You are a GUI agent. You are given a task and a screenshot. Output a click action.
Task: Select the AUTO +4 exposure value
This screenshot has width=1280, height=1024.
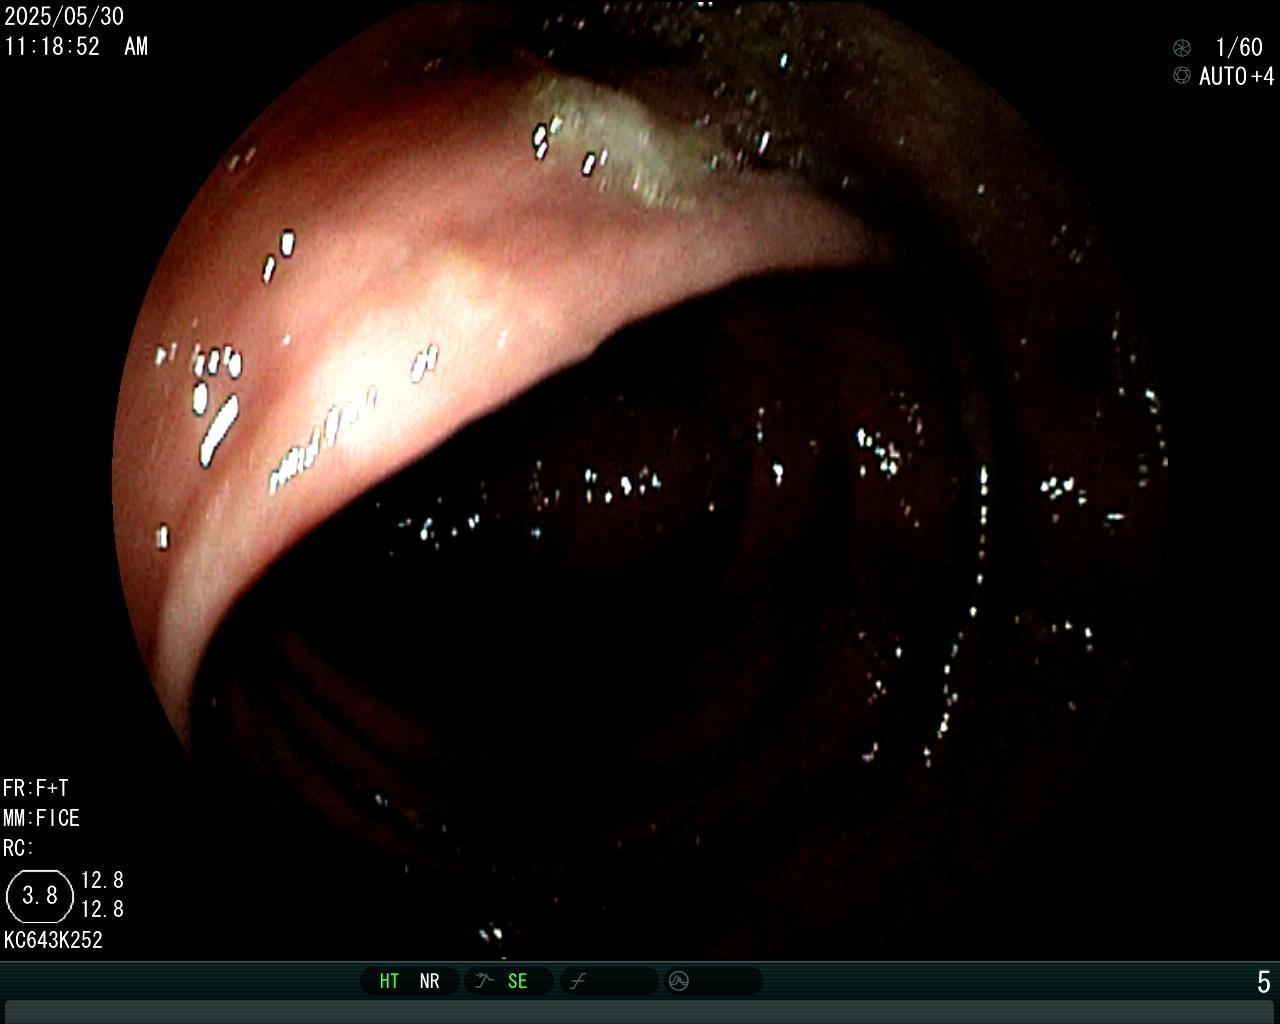coord(1237,76)
